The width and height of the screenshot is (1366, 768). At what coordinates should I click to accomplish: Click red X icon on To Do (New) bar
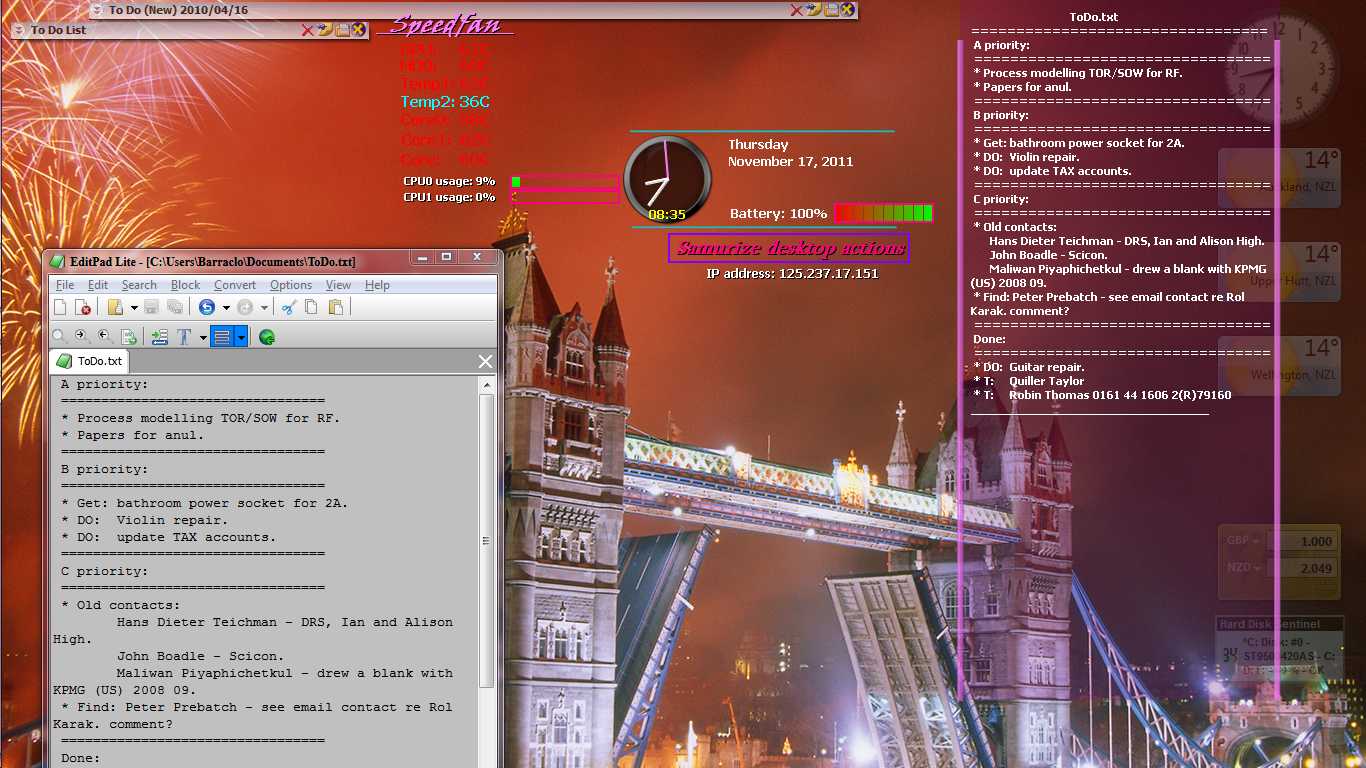(x=797, y=10)
